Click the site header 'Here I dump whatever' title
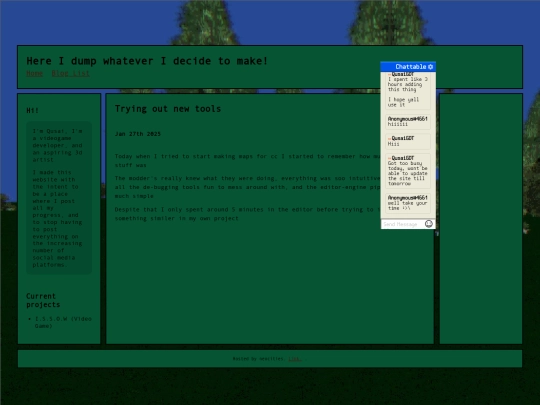Screen dimensions: 540x405 coord(147,61)
